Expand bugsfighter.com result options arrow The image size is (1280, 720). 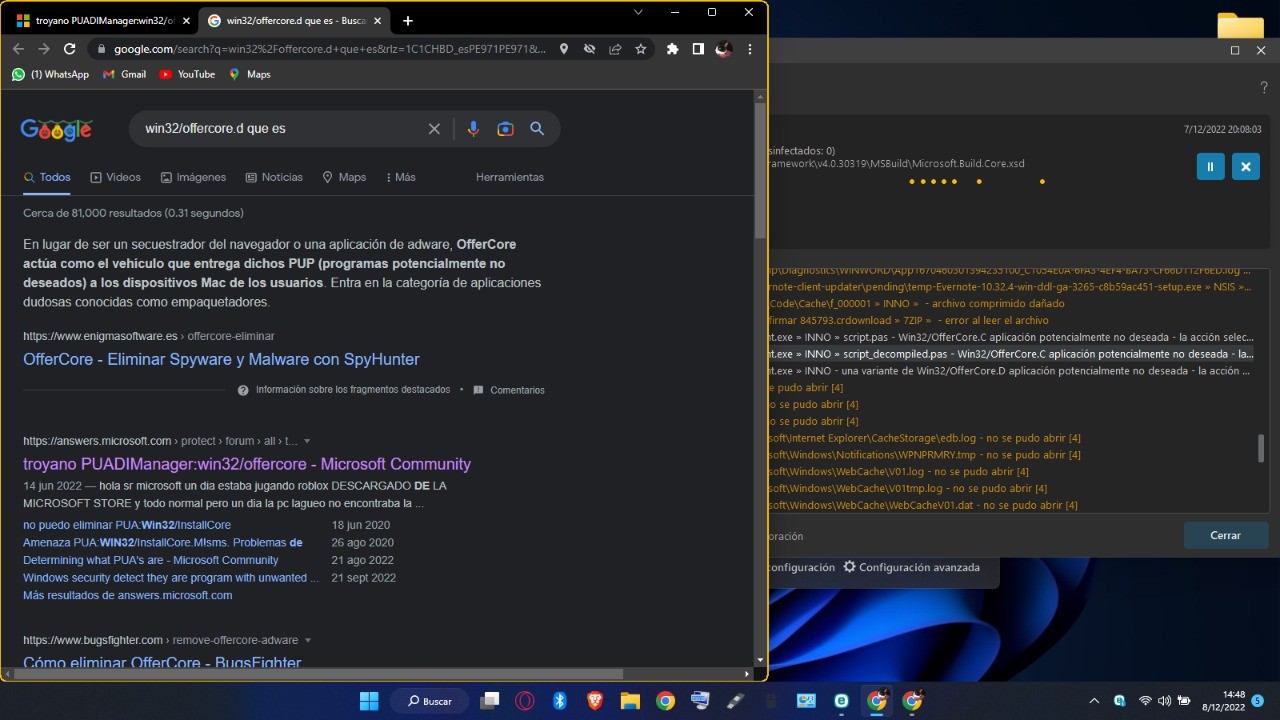pos(308,640)
